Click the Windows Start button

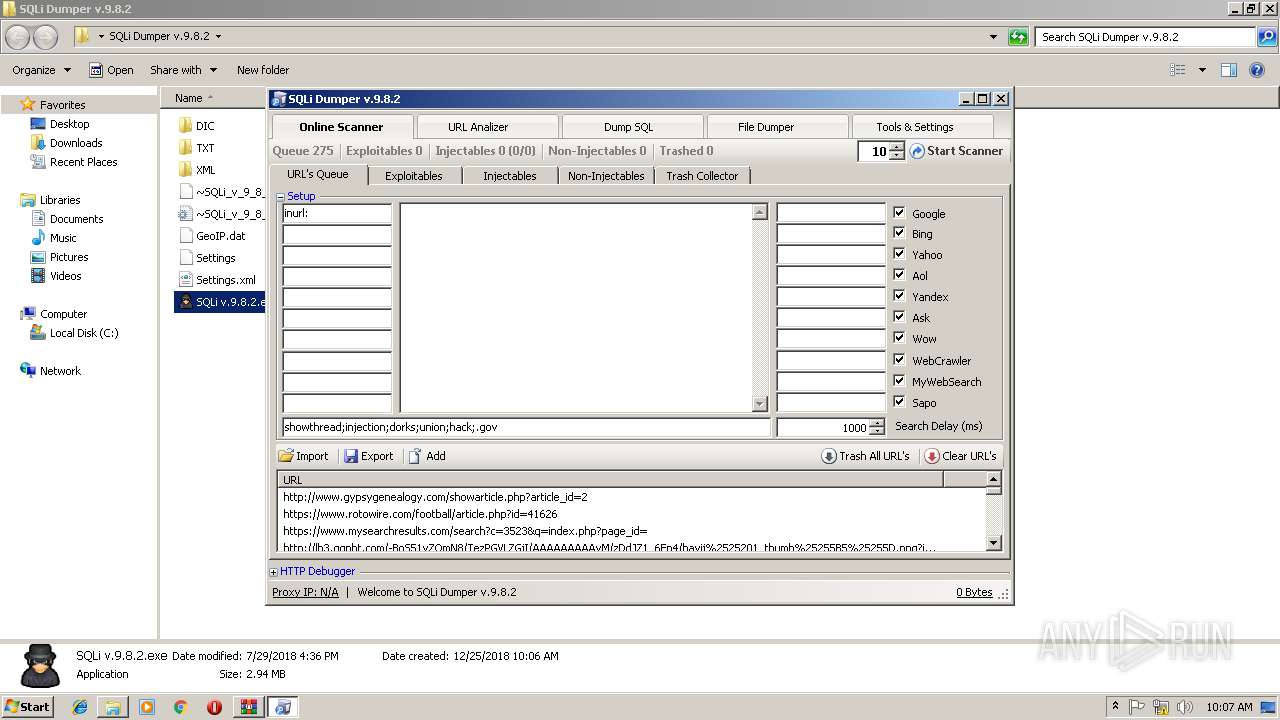click(27, 707)
